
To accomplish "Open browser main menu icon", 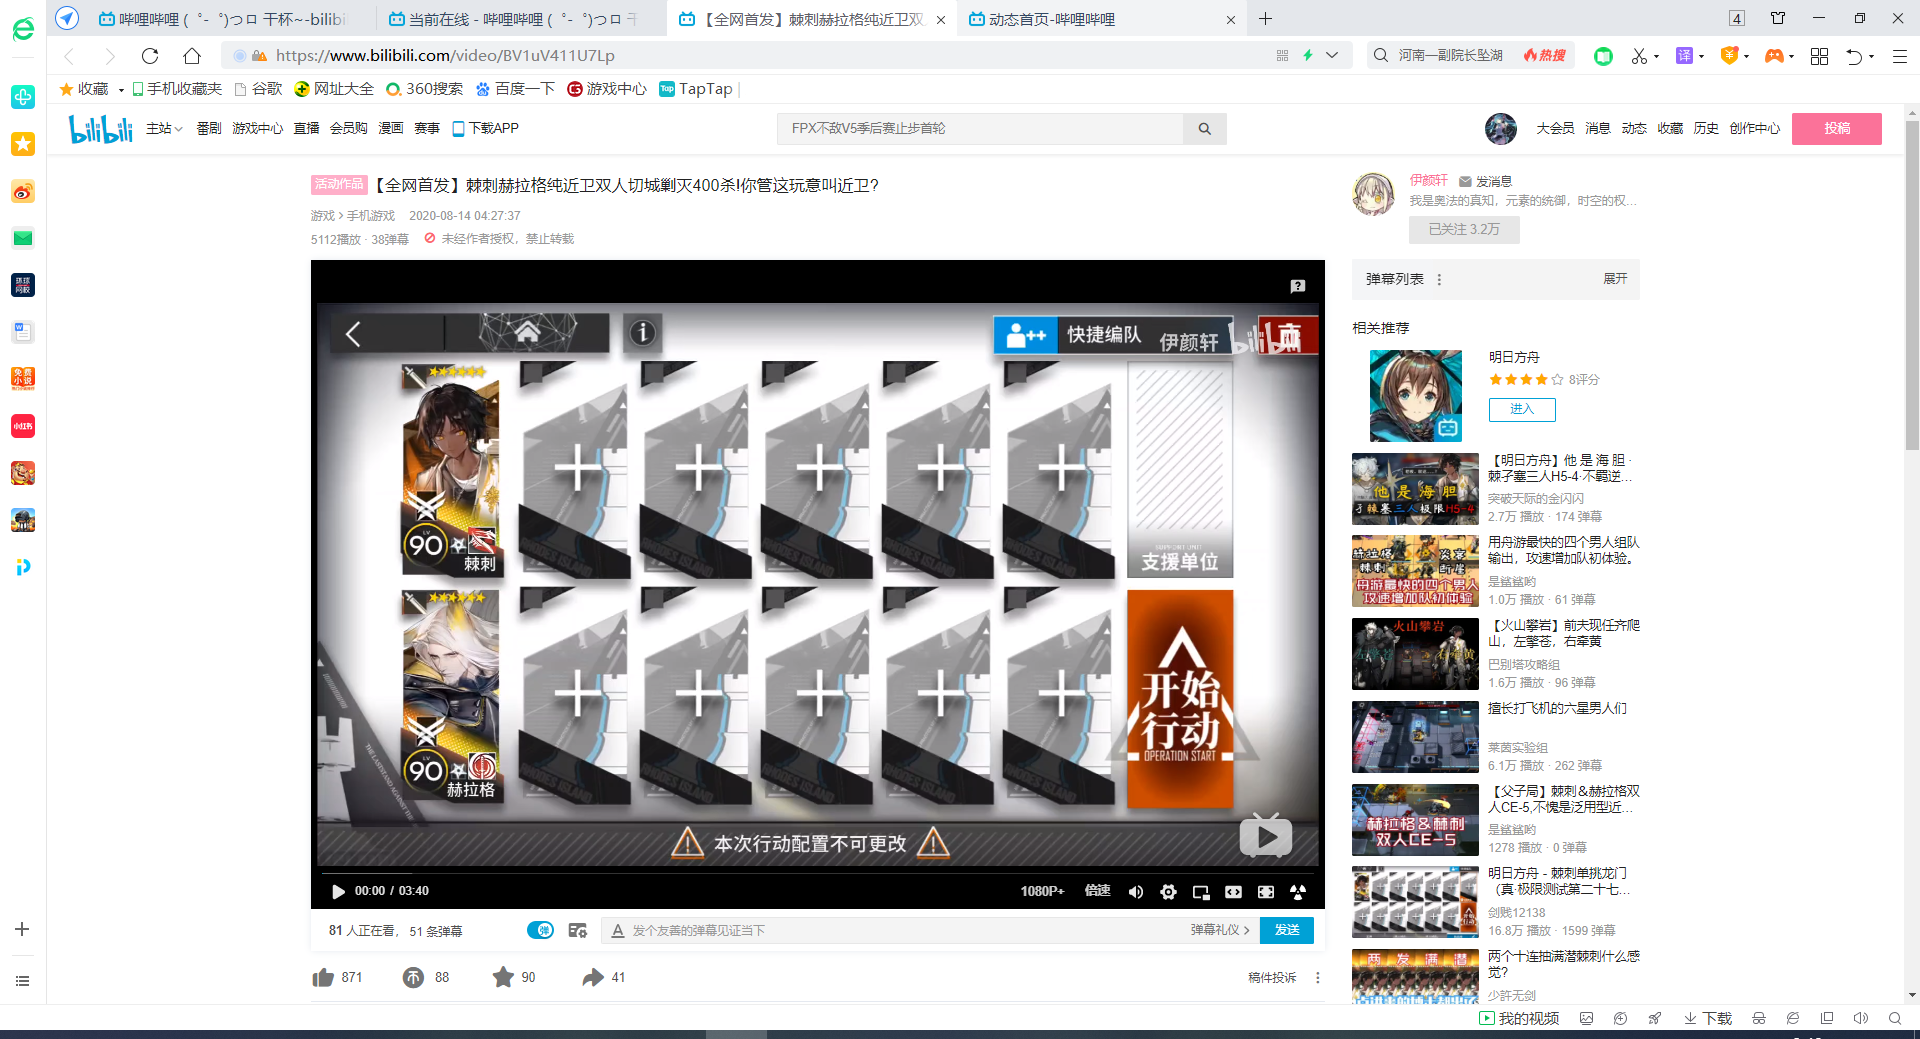I will pyautogui.click(x=1900, y=56).
